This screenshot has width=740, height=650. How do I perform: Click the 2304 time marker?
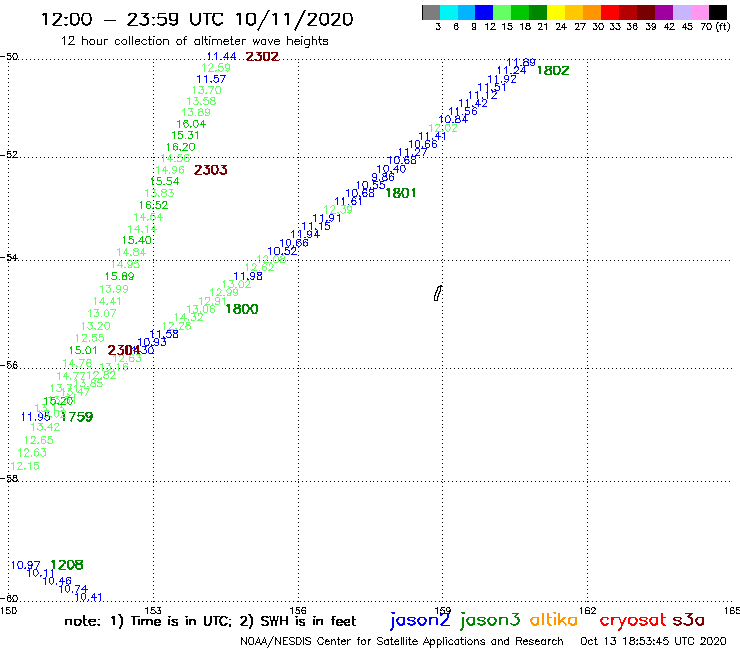click(124, 350)
